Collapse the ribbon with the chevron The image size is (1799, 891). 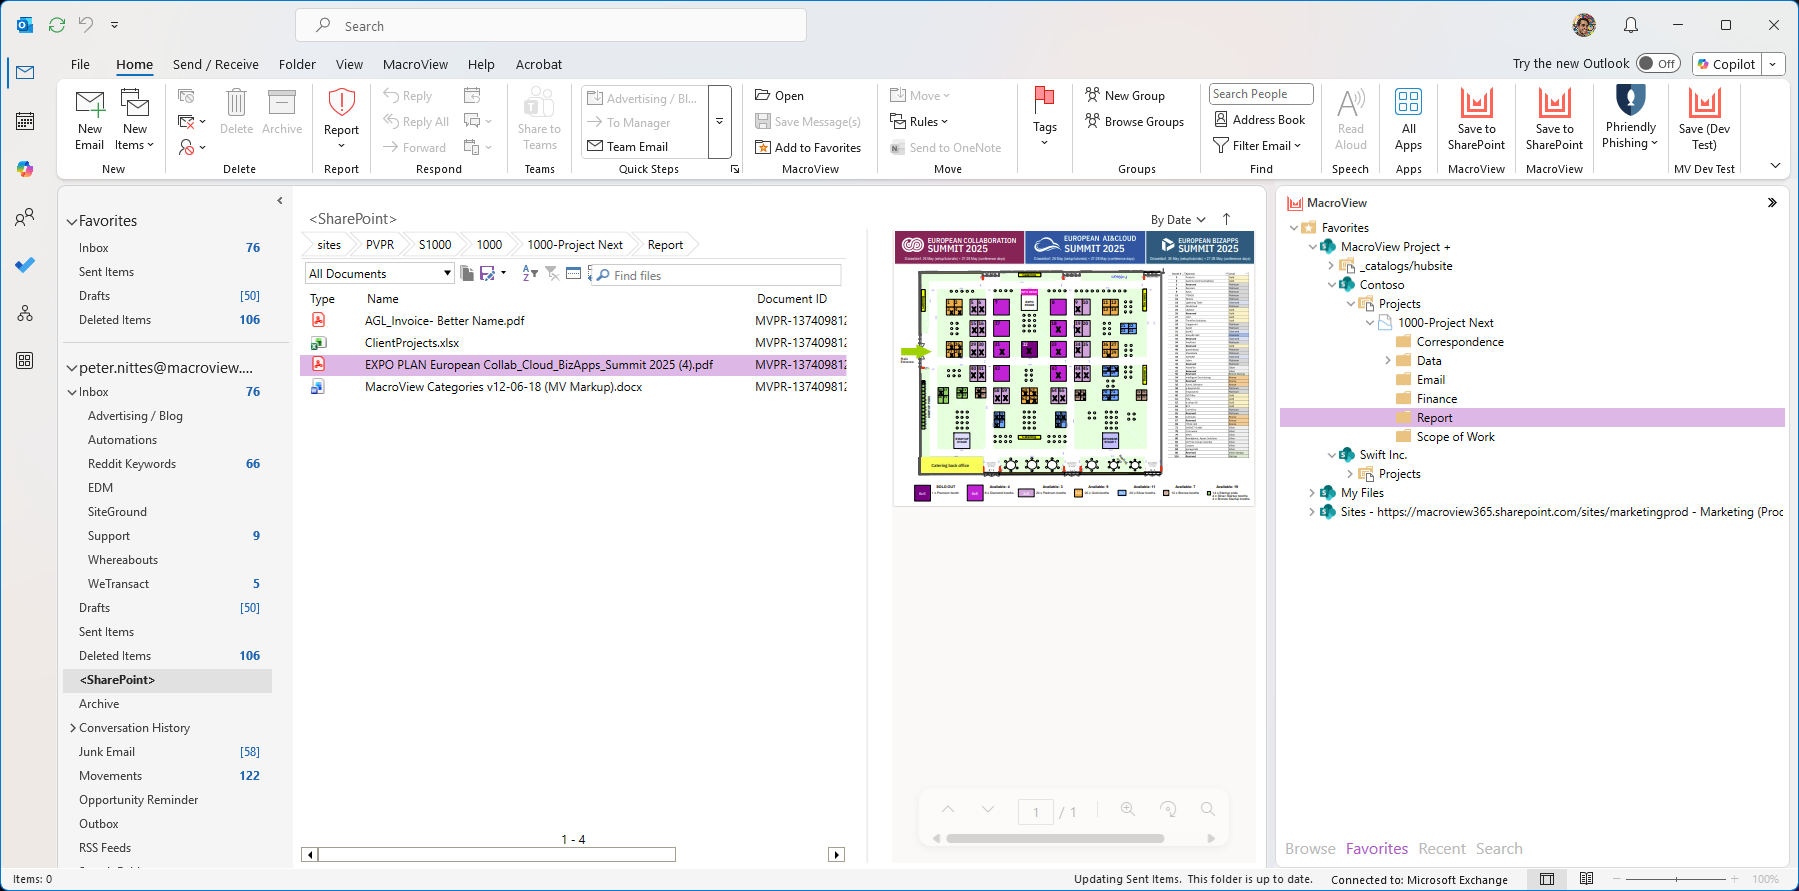coord(1775,166)
